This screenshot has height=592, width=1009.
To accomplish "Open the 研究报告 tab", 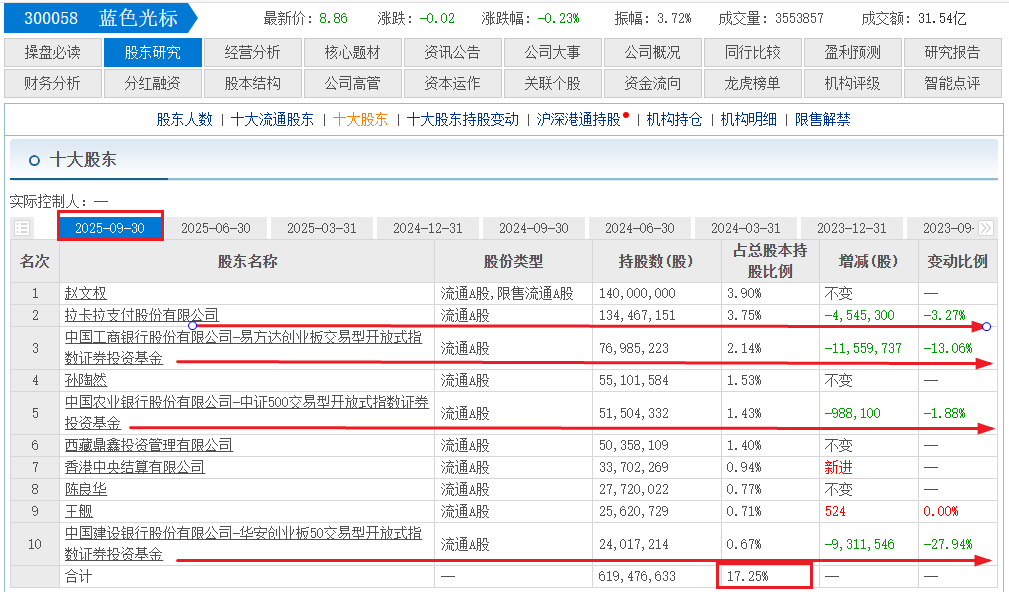I will (x=952, y=52).
